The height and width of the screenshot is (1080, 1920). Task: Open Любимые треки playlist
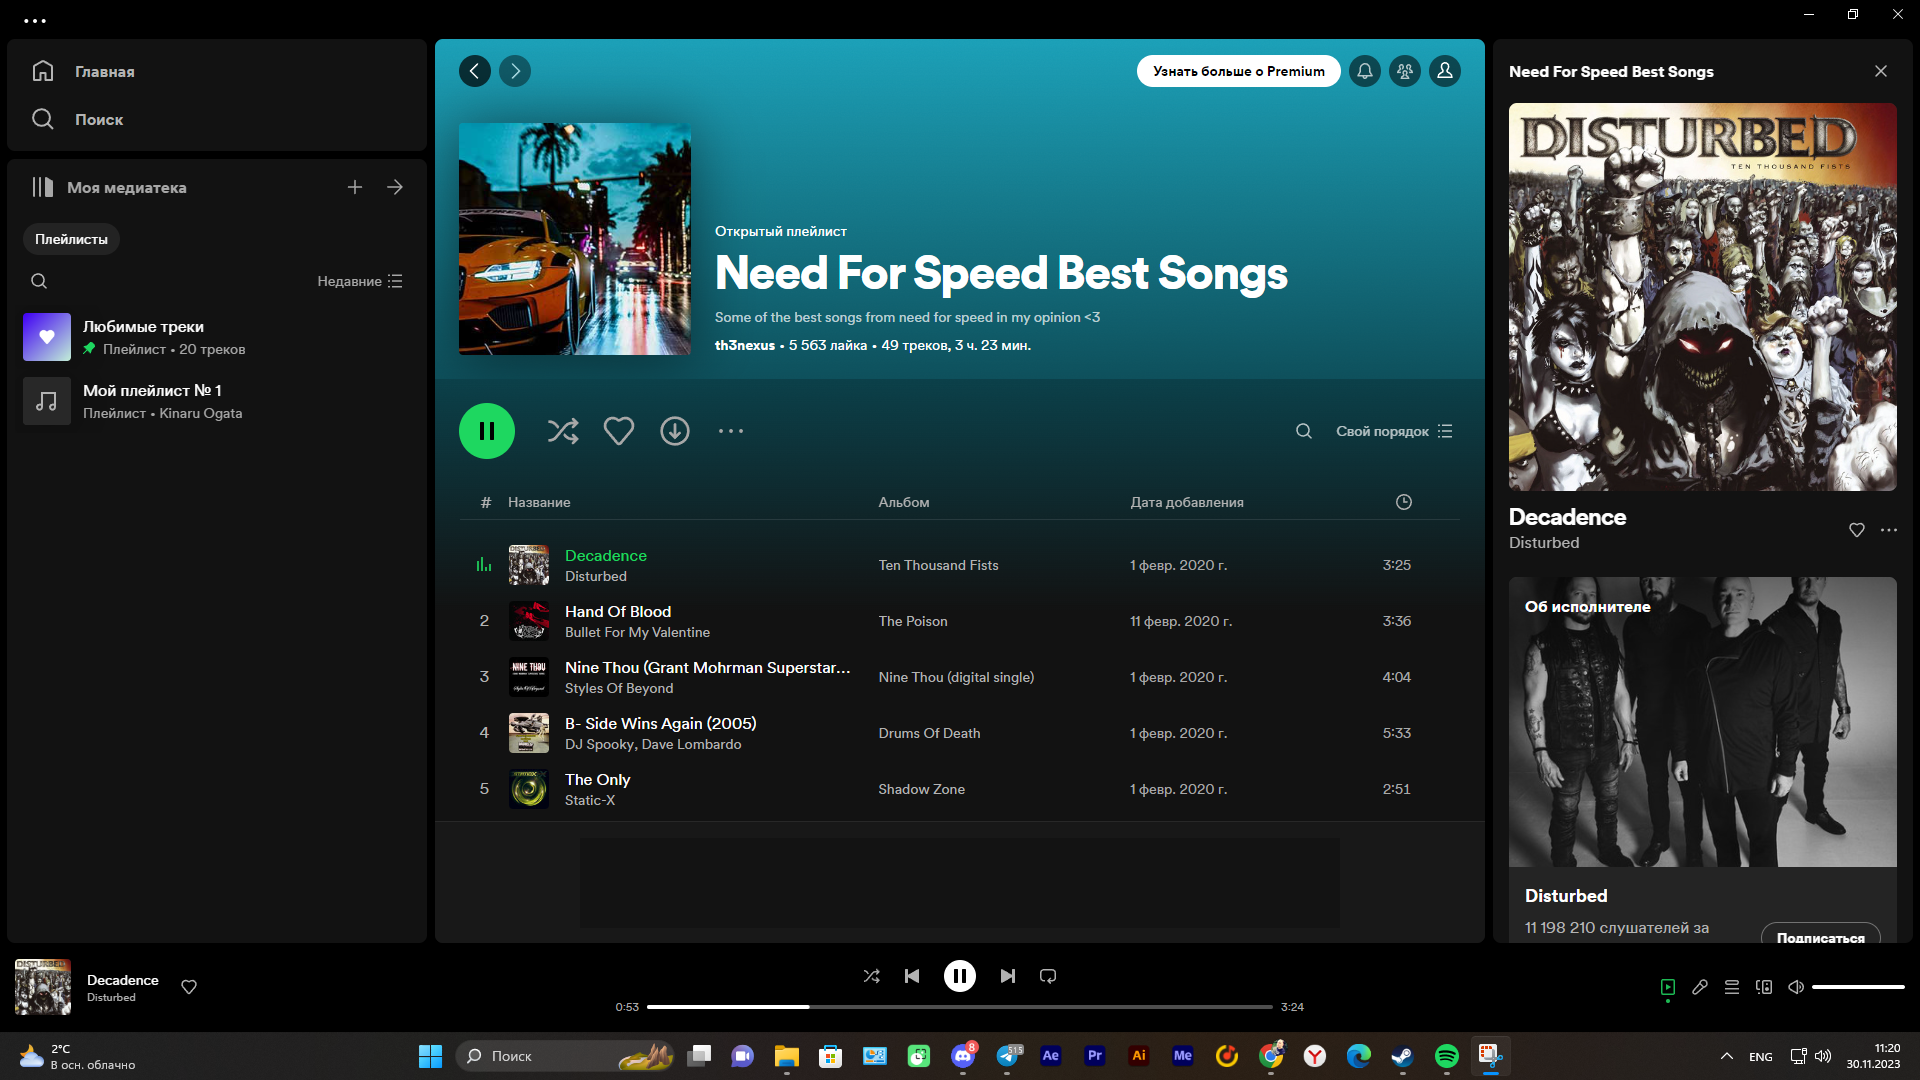(215, 337)
